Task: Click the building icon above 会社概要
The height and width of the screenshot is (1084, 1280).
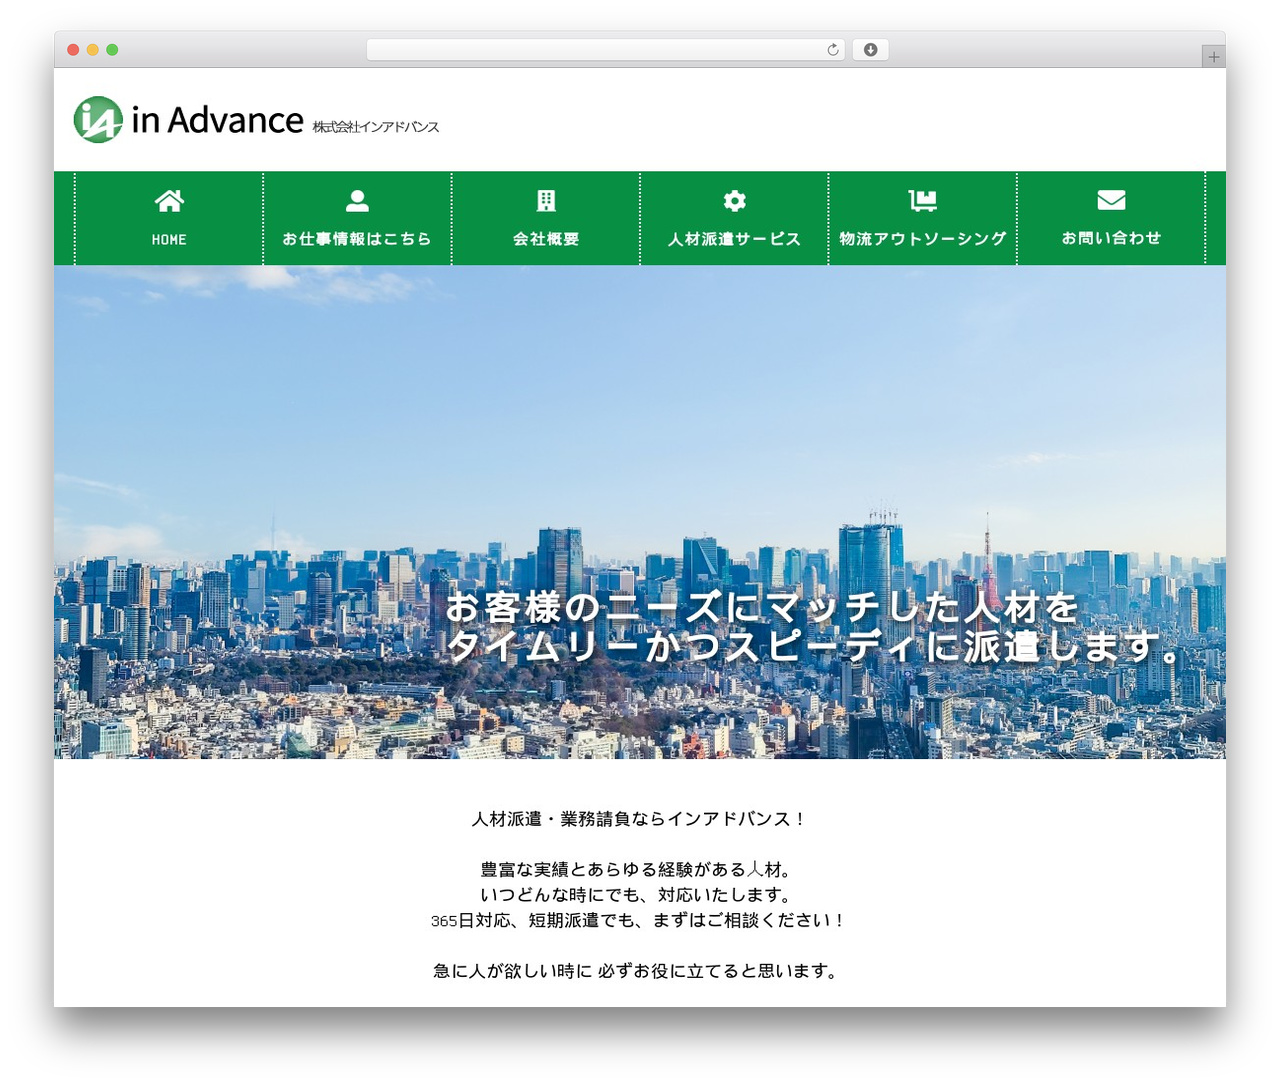Action: [546, 201]
